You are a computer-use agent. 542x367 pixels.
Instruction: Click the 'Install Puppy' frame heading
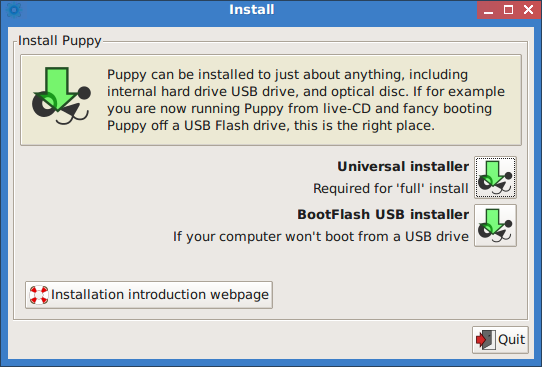[59, 41]
